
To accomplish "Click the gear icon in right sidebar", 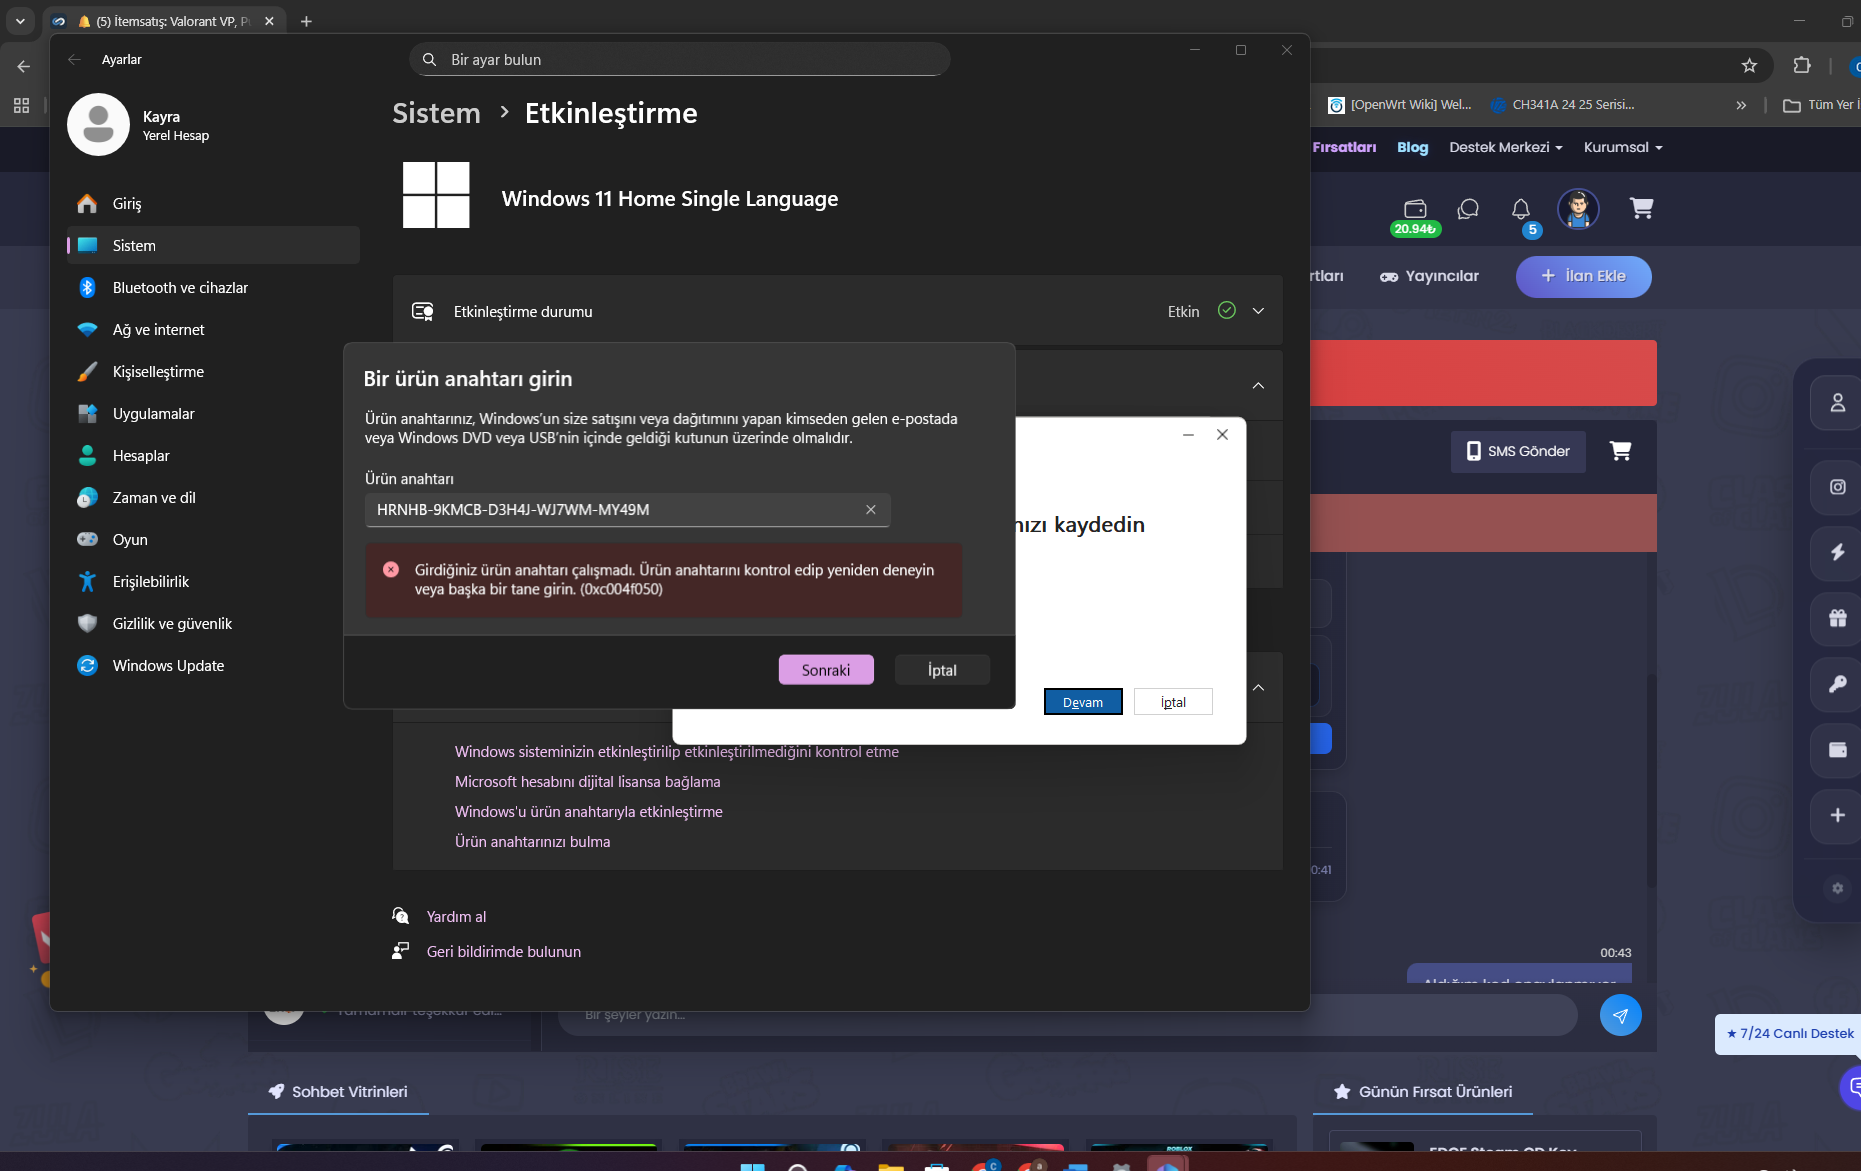I will point(1837,888).
